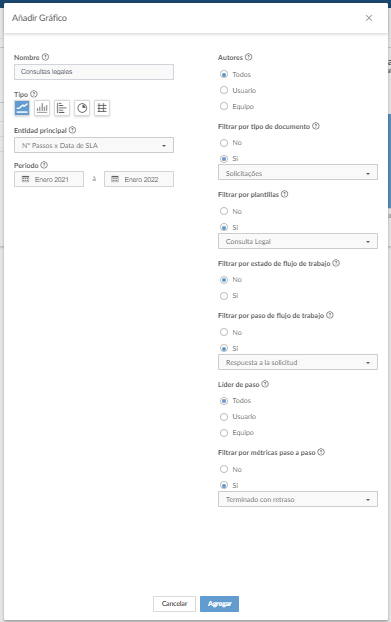
Task: Select Usuario under Líder de paso
Action: pyautogui.click(x=224, y=417)
